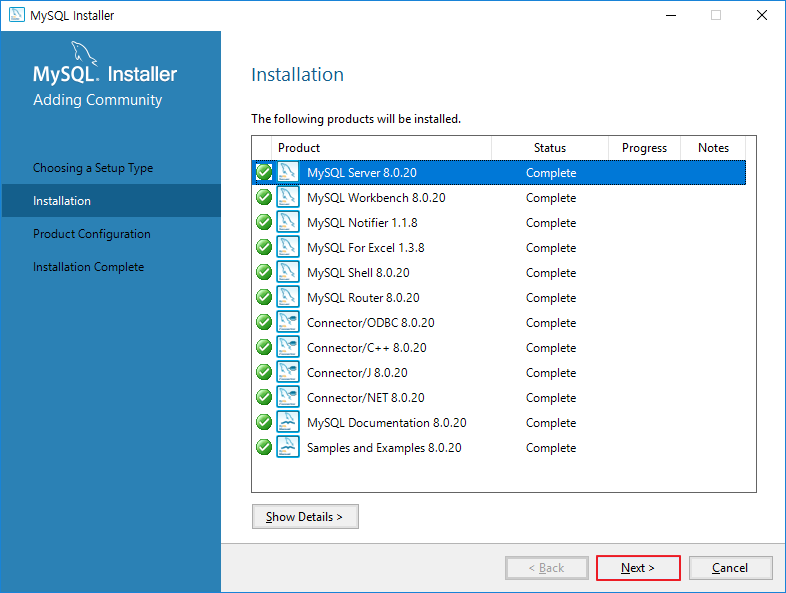Select the MySQL For Excel 1.3.8 row text
The image size is (786, 593).
(365, 248)
